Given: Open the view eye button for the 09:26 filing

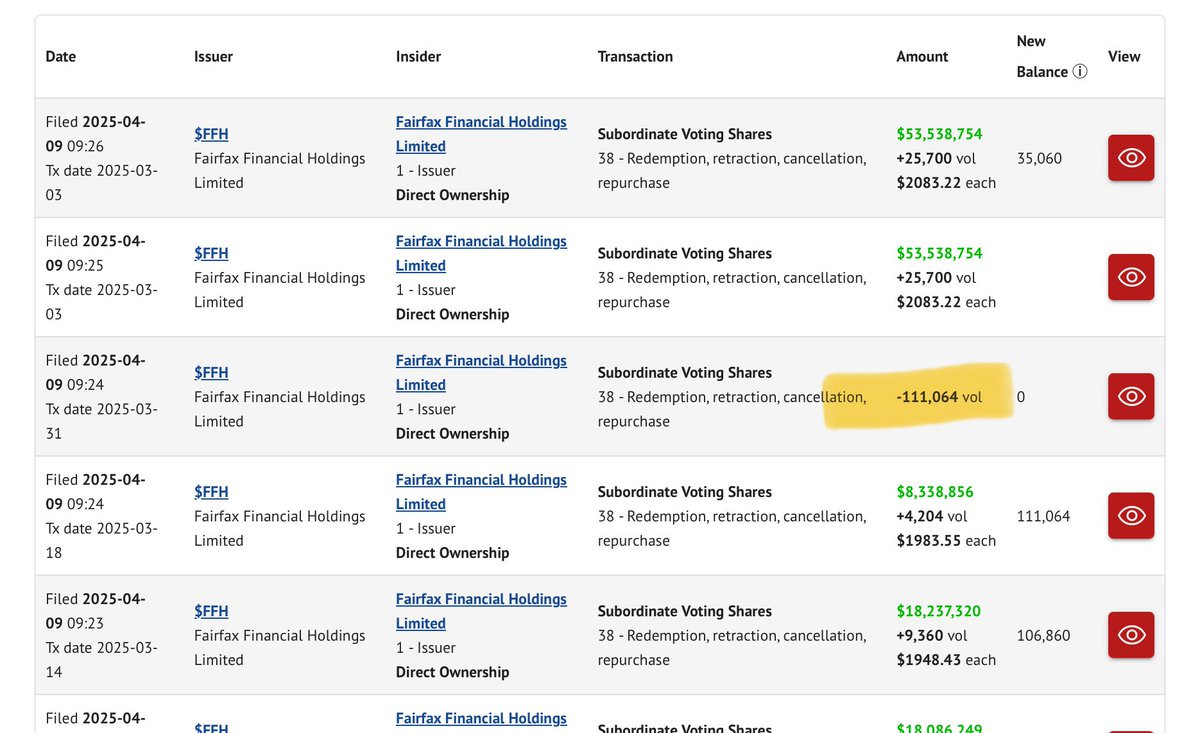Looking at the screenshot, I should (x=1131, y=158).
